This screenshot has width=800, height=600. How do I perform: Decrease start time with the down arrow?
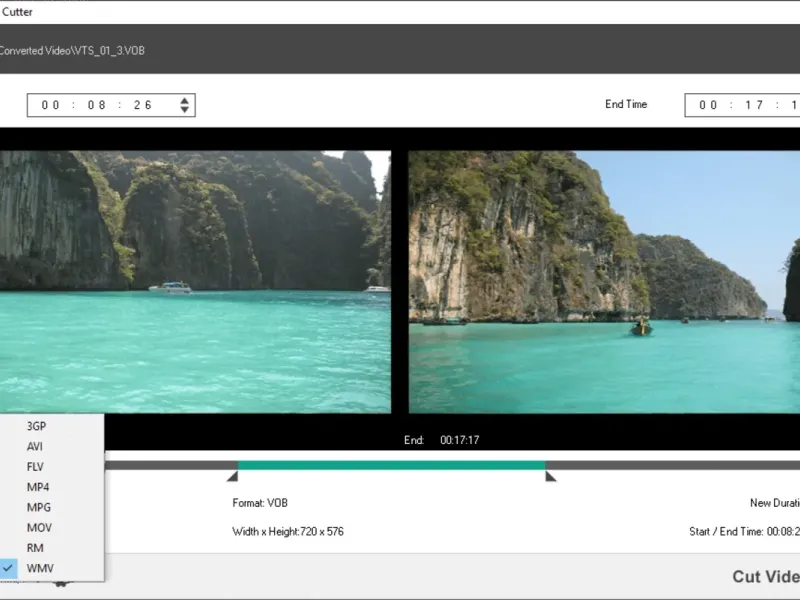pos(185,109)
